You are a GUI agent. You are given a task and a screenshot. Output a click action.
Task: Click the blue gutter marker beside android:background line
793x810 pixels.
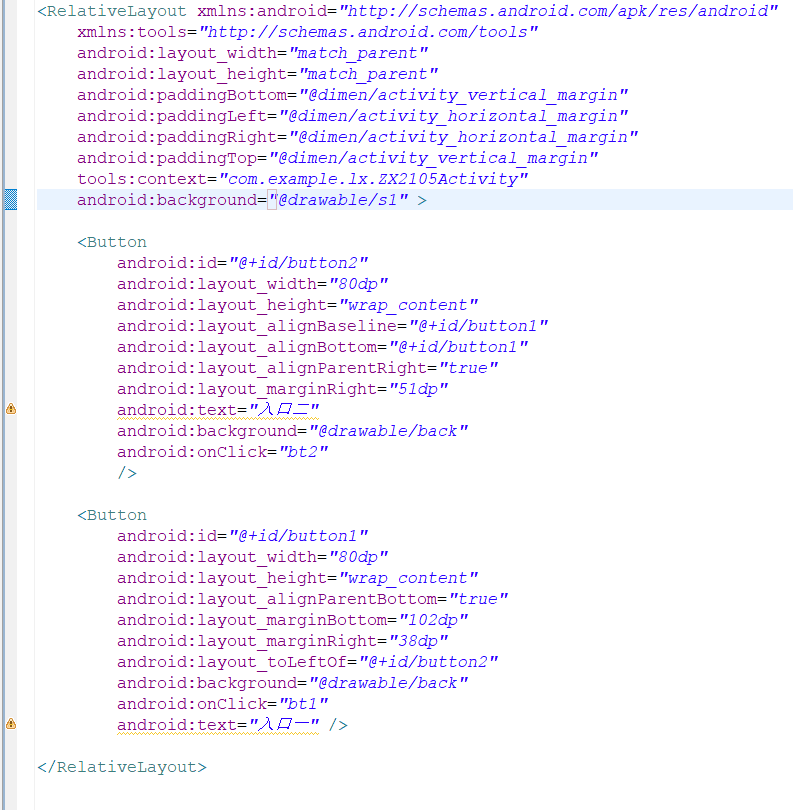pyautogui.click(x=11, y=200)
